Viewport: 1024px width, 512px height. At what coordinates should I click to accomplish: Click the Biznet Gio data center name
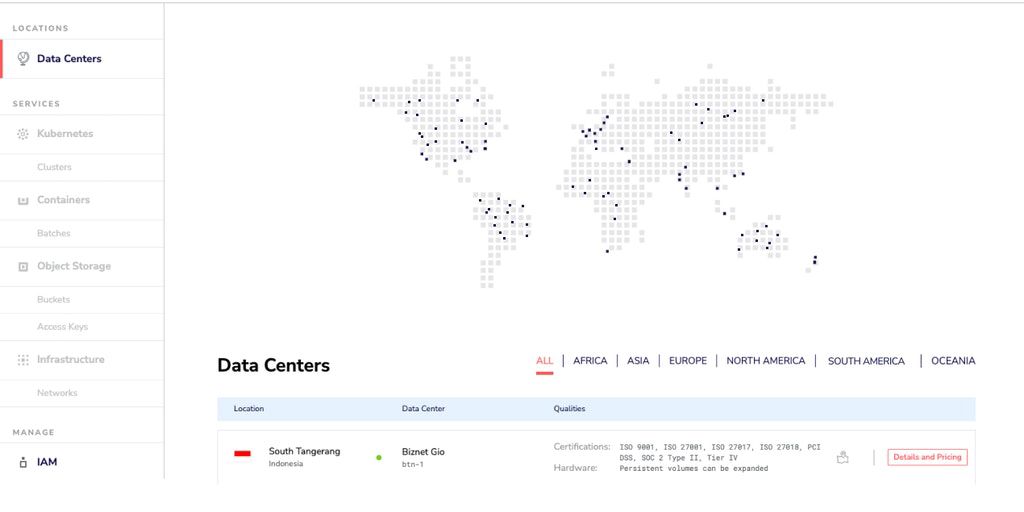pos(423,452)
